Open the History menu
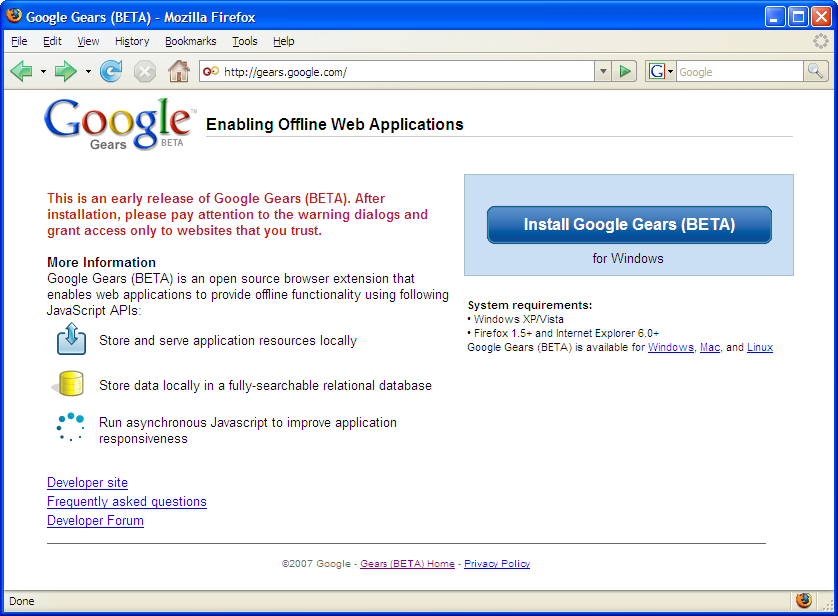The image size is (838, 616). point(132,41)
